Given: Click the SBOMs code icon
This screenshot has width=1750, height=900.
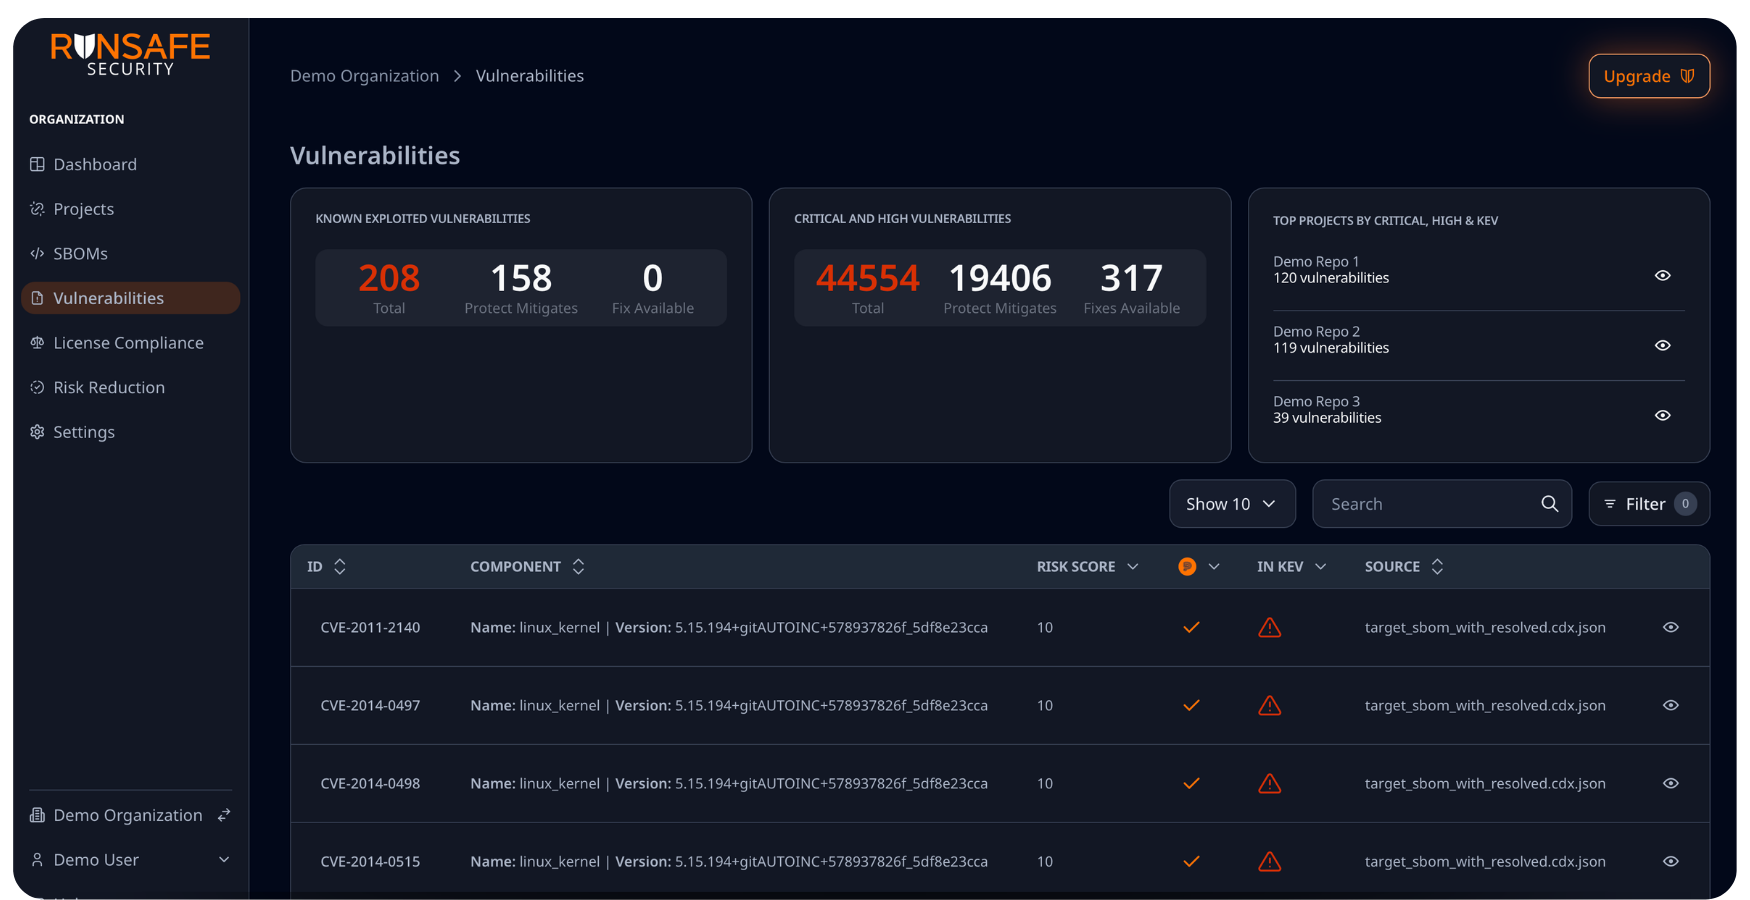Looking at the screenshot, I should (37, 253).
